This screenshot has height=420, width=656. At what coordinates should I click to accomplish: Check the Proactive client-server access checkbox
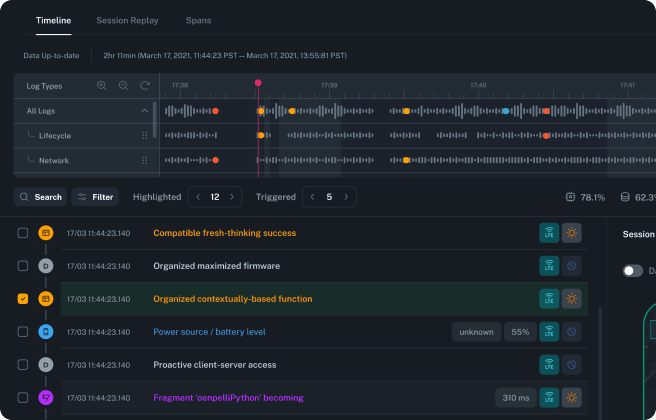[x=23, y=365]
